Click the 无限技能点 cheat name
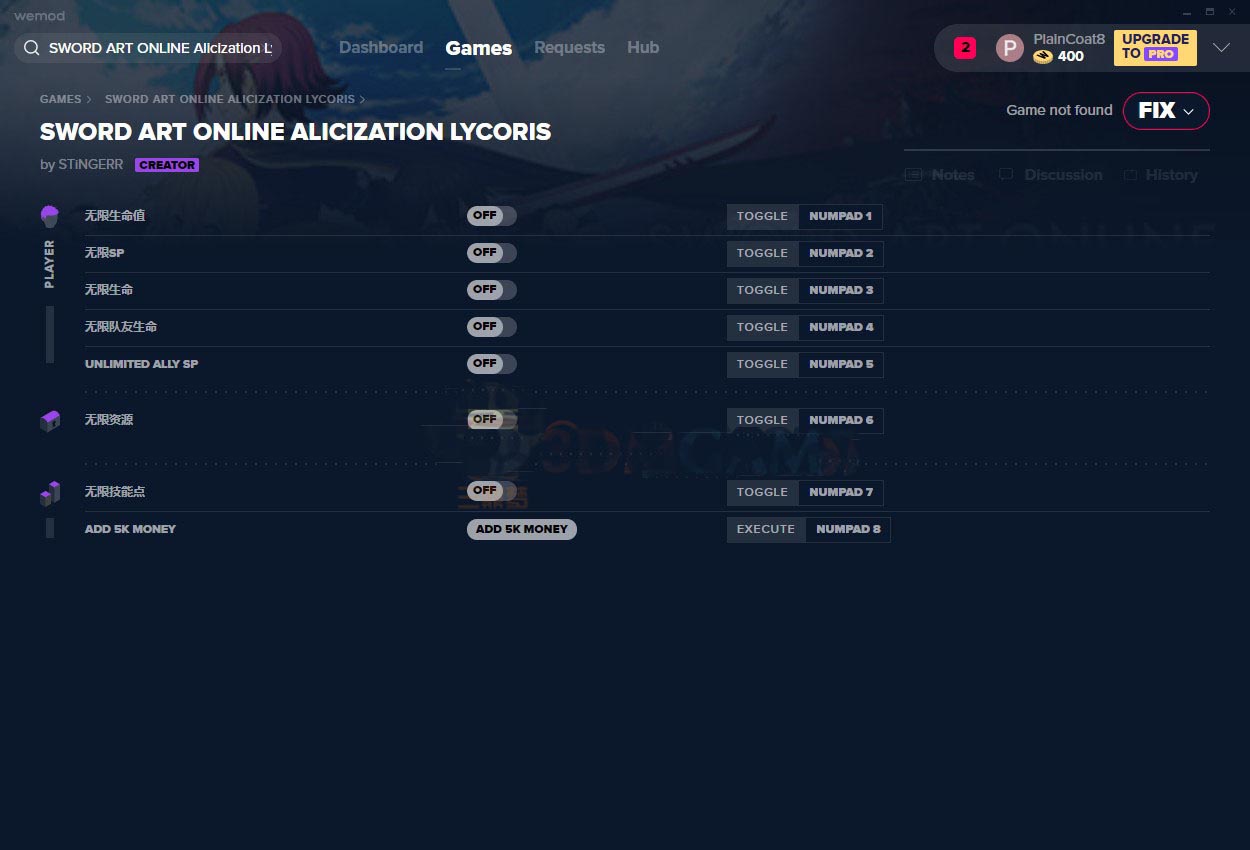Viewport: 1250px width, 850px height. (x=115, y=492)
